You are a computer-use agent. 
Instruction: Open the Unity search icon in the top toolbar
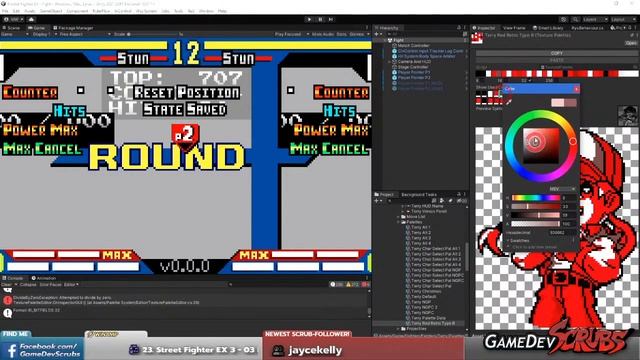click(x=575, y=19)
